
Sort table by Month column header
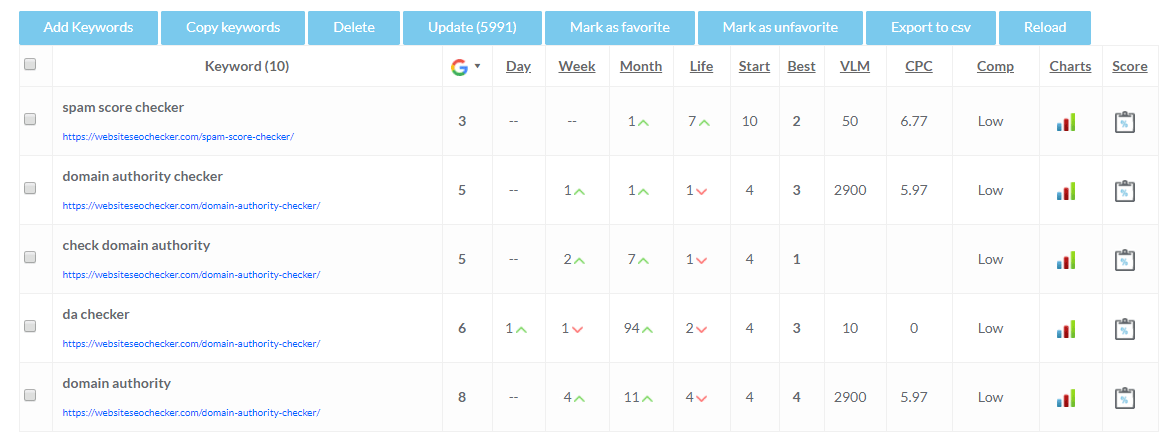(x=641, y=67)
